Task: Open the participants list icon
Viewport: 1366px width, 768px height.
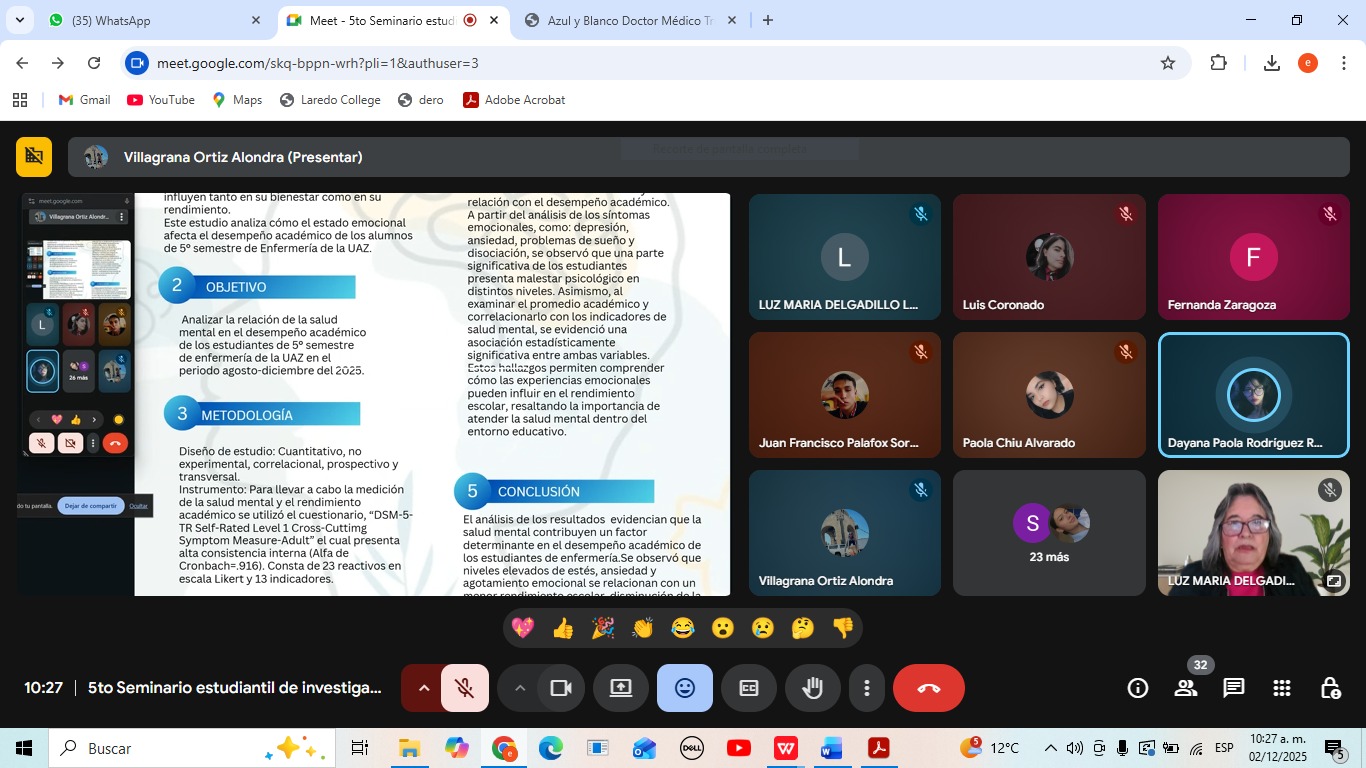Action: [1186, 688]
